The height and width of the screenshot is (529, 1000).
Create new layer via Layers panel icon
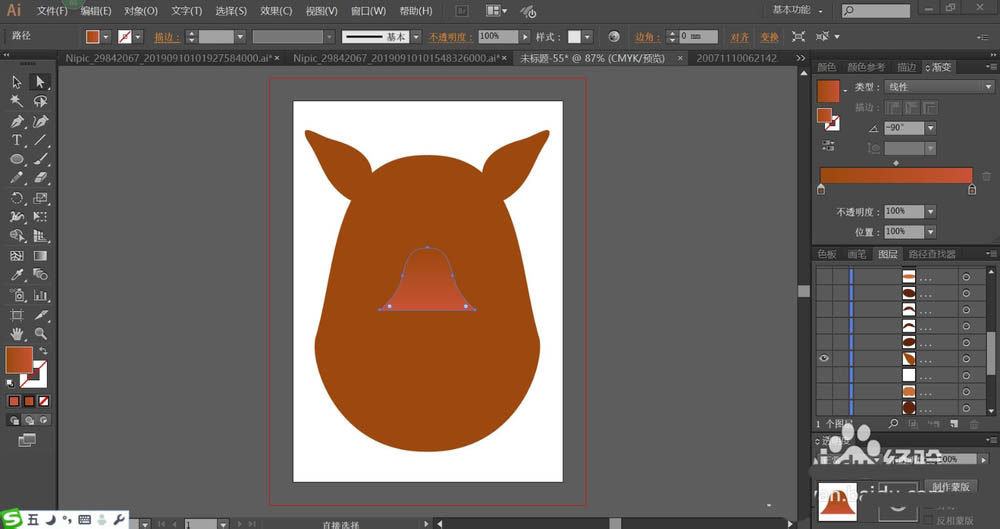point(954,424)
